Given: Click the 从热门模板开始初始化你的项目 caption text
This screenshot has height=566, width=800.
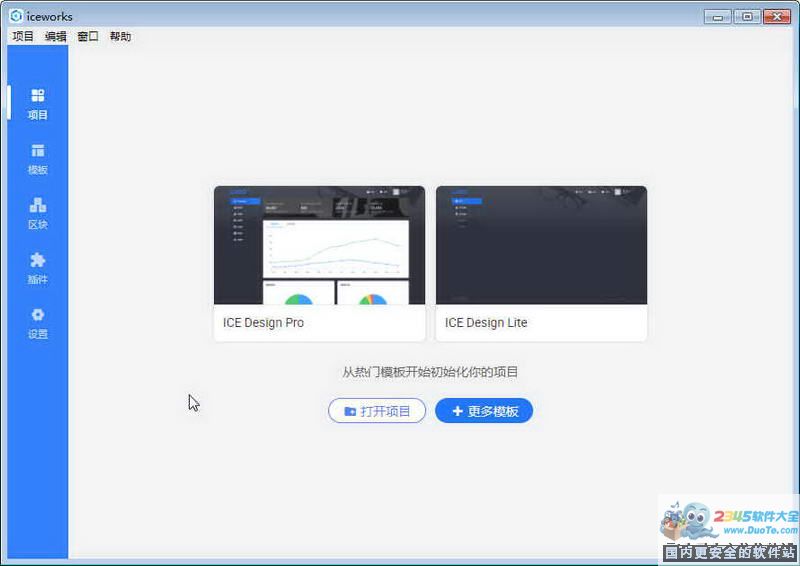Looking at the screenshot, I should click(430, 372).
